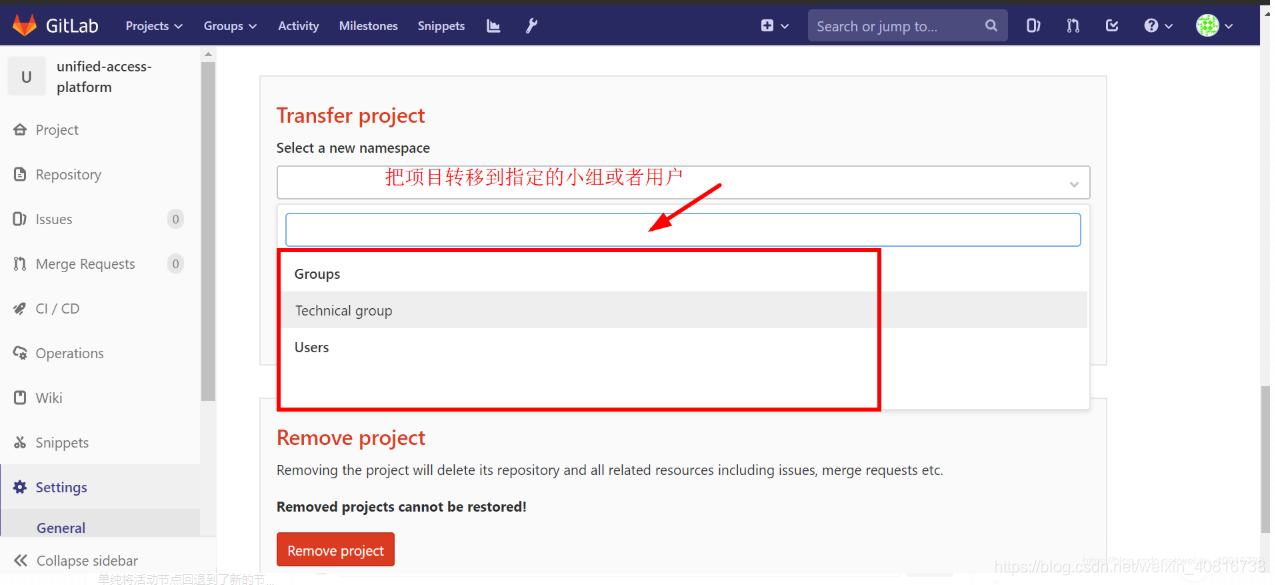Open the Groups dropdown menu
The width and height of the screenshot is (1275, 585).
(x=230, y=26)
